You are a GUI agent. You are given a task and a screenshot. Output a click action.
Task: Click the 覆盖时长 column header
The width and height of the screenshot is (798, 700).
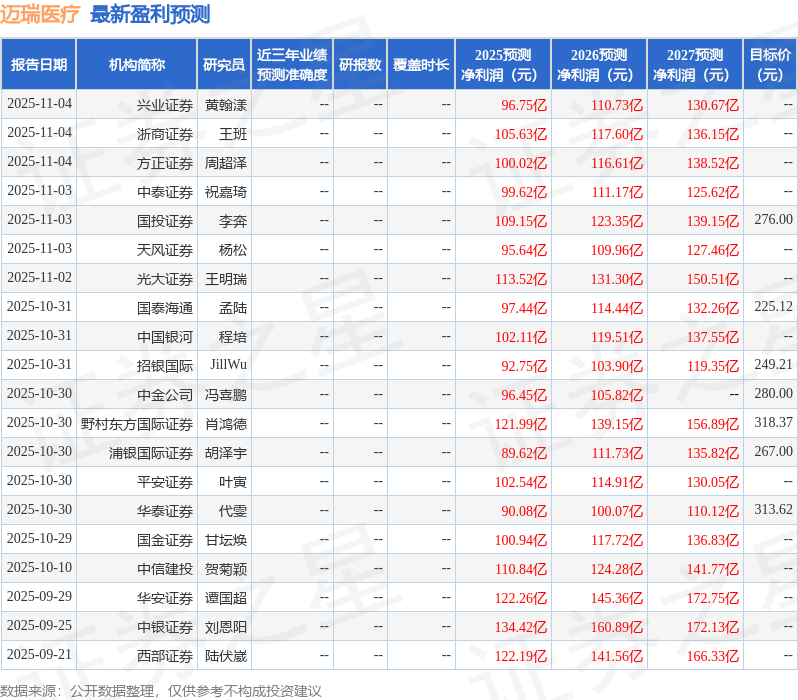coord(421,65)
